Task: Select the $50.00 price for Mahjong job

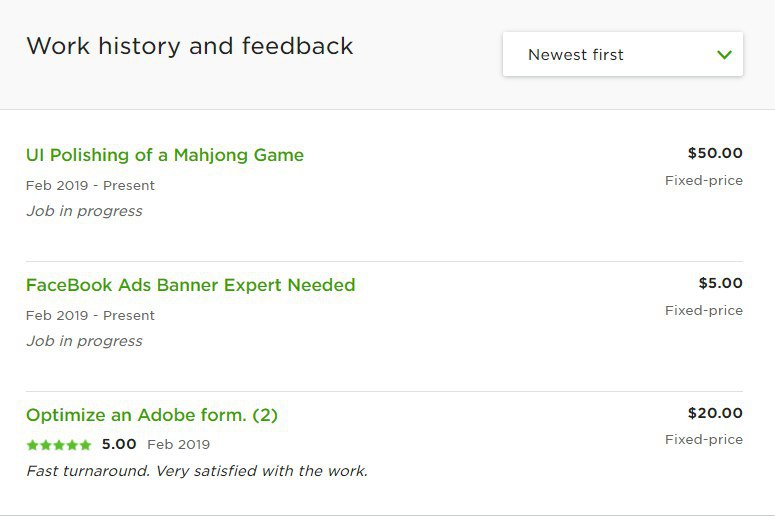Action: (715, 153)
